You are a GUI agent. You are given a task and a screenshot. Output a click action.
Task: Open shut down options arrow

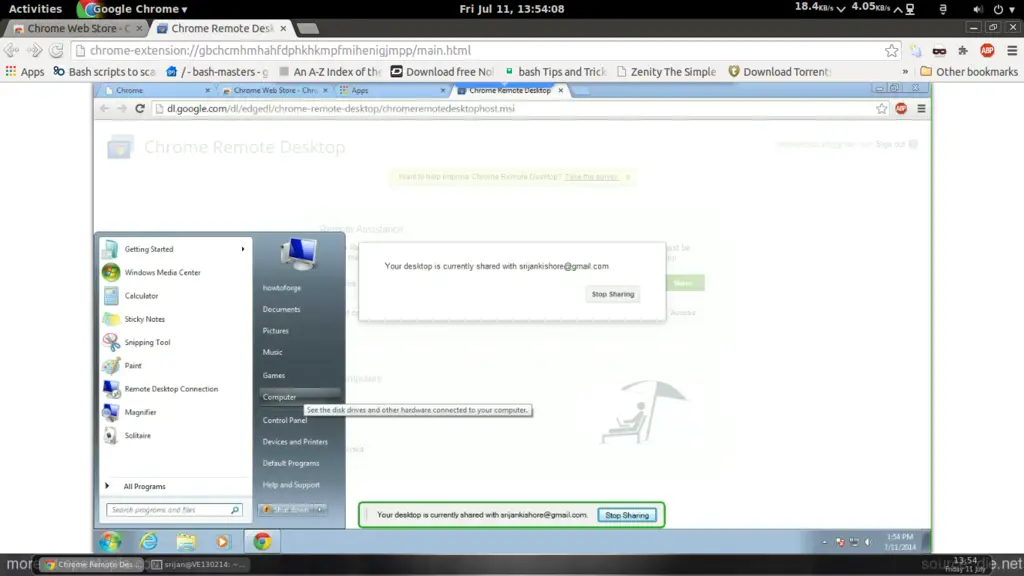click(320, 509)
